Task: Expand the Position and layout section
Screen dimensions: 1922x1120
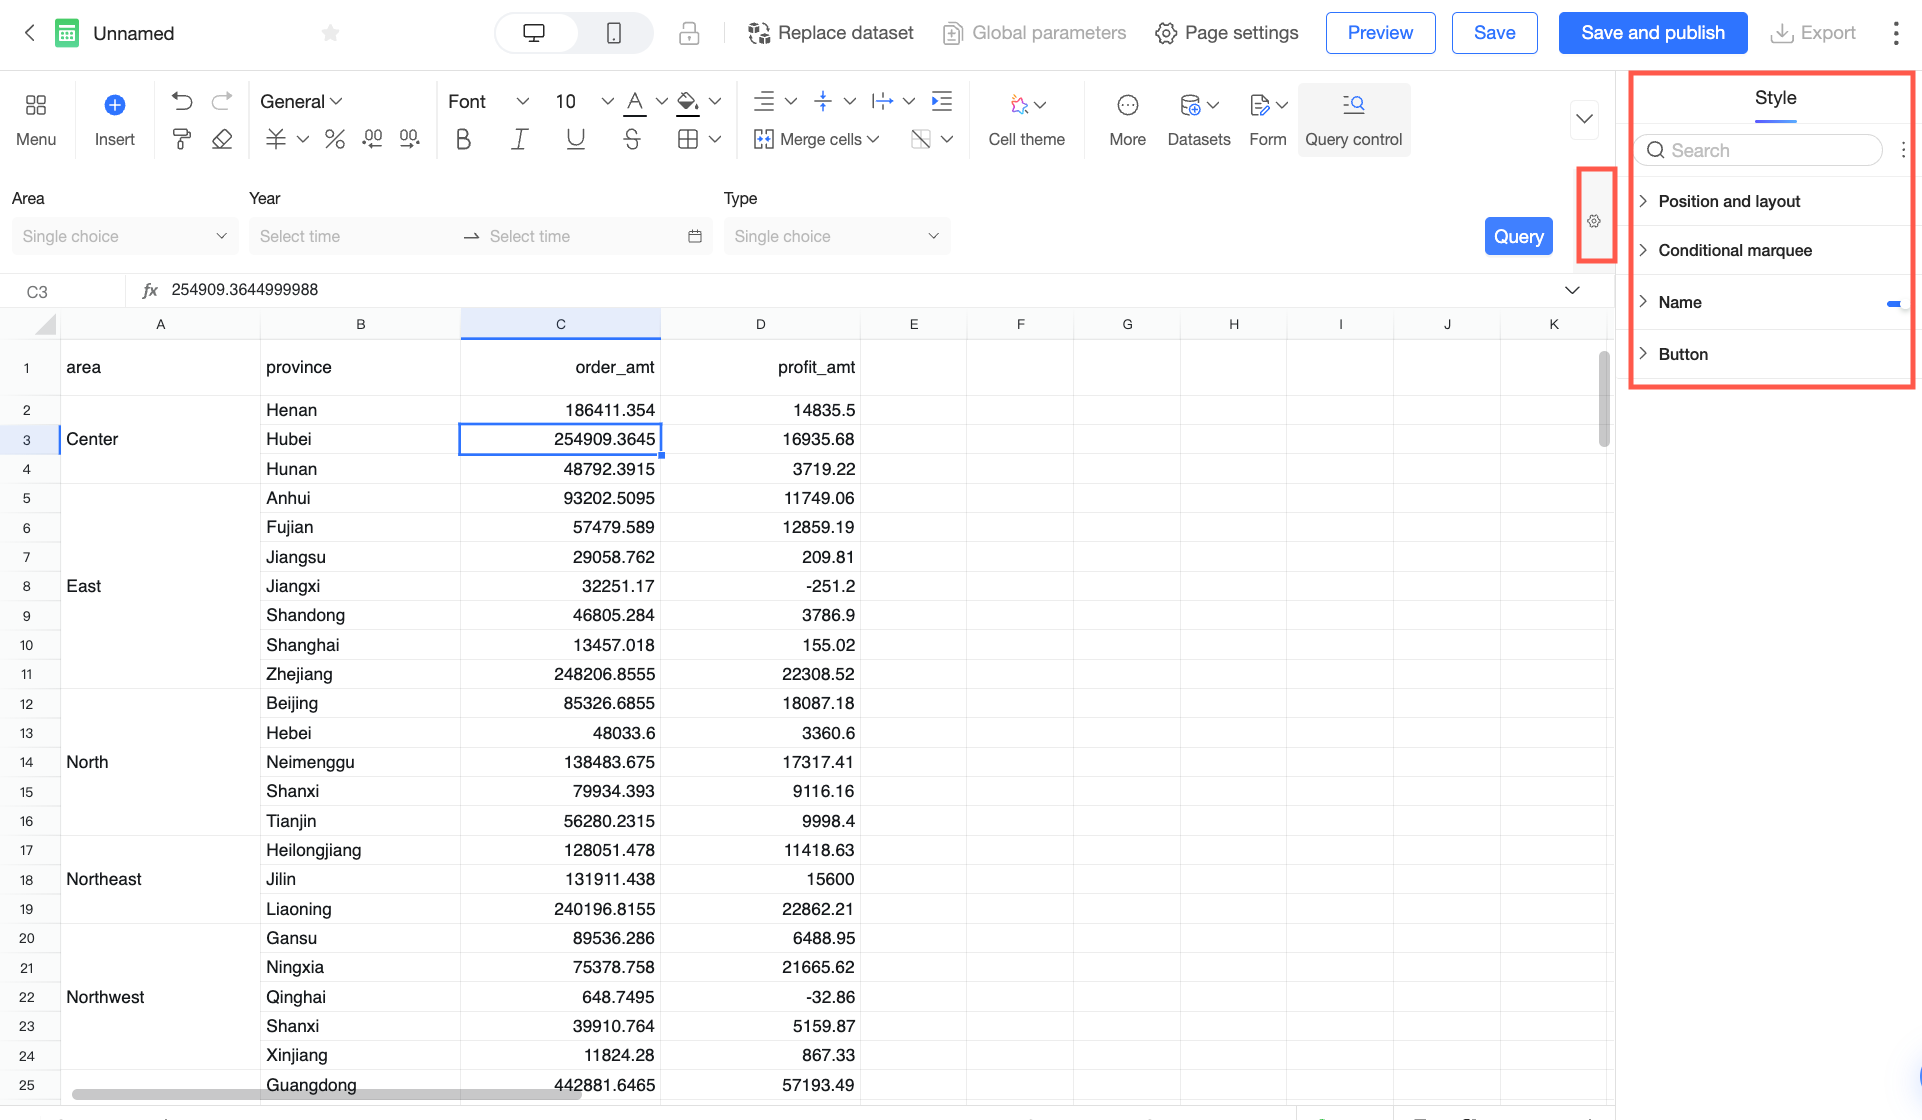Action: [1729, 201]
